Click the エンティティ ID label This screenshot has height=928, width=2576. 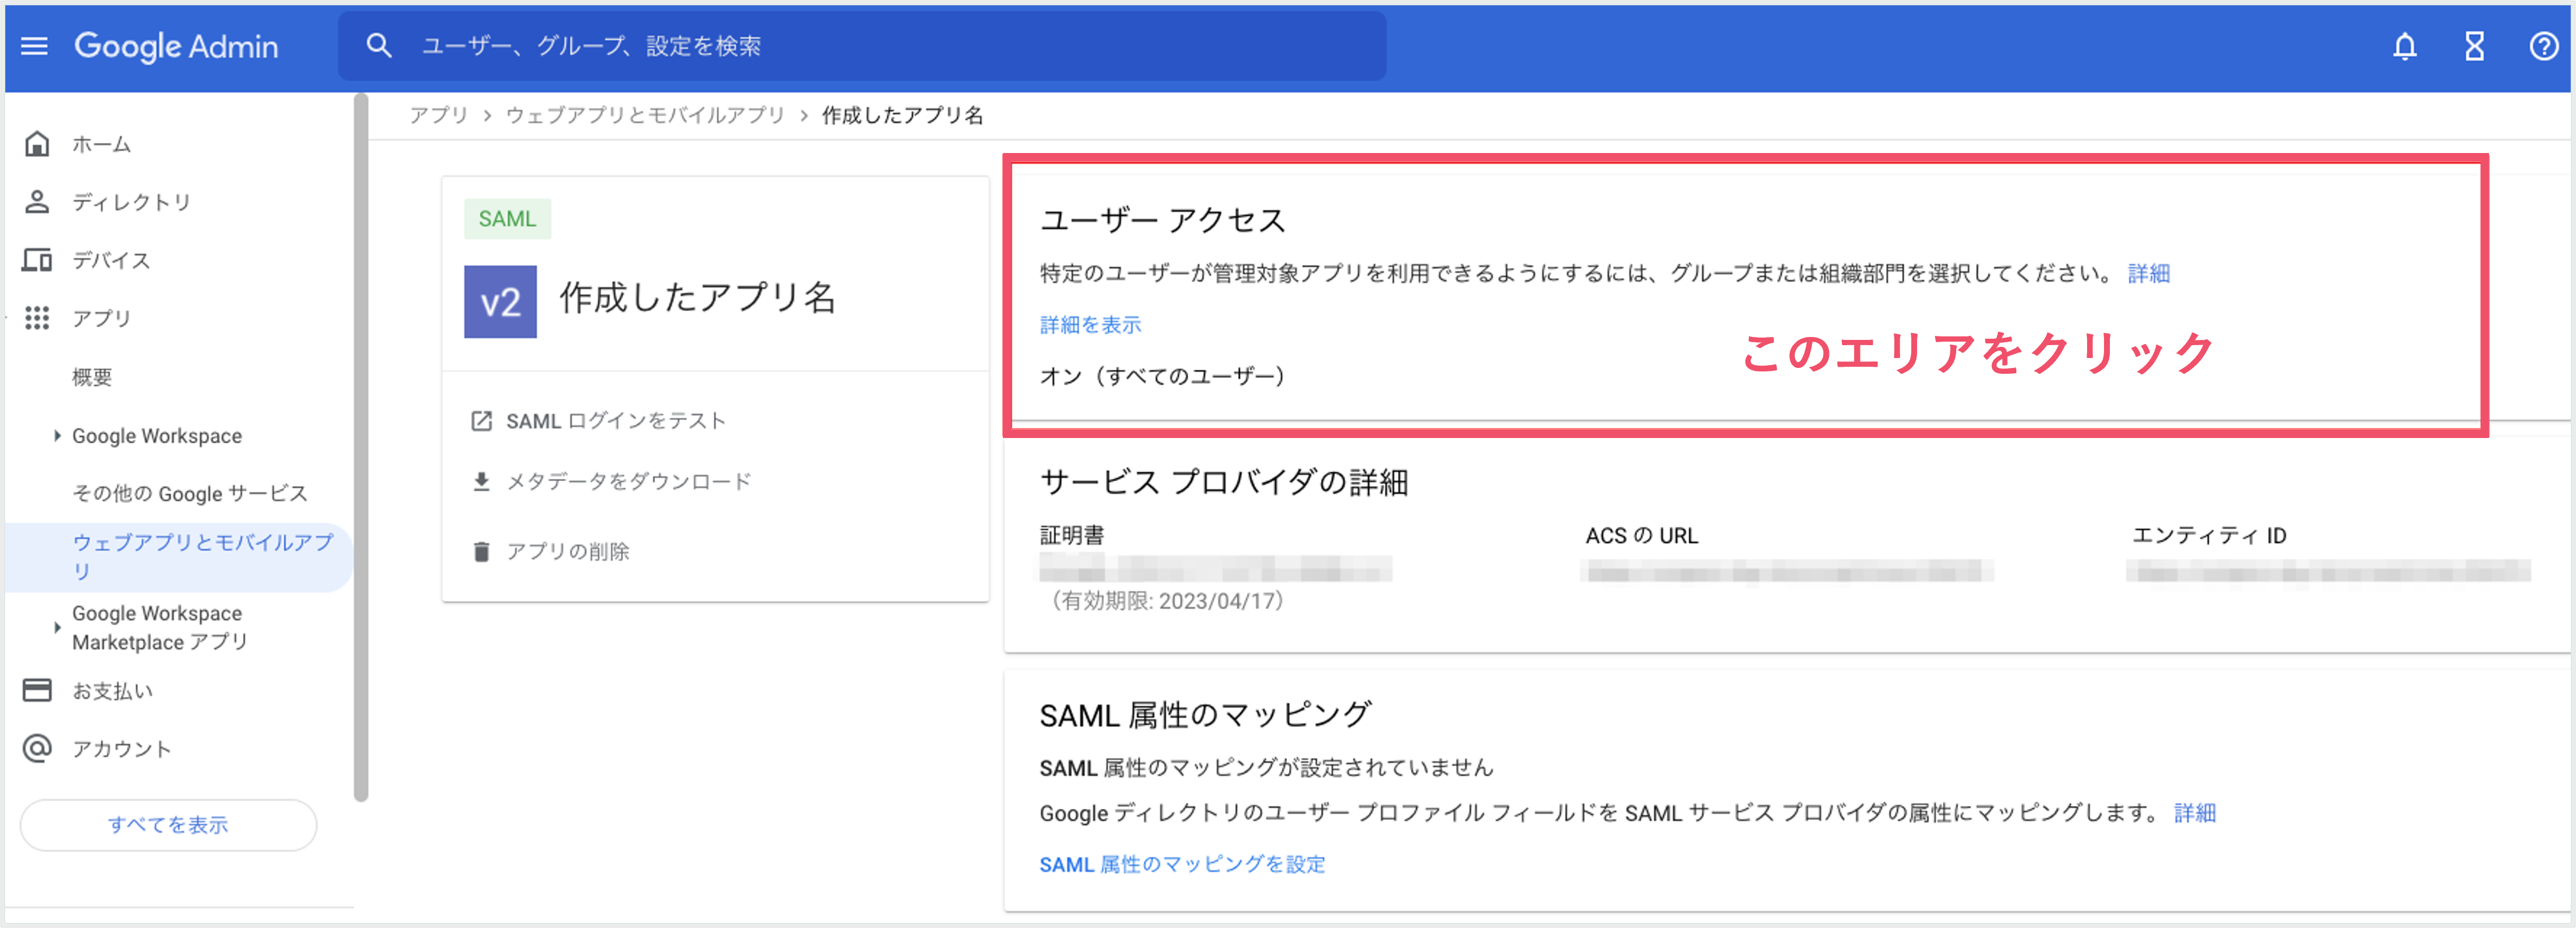point(2209,535)
